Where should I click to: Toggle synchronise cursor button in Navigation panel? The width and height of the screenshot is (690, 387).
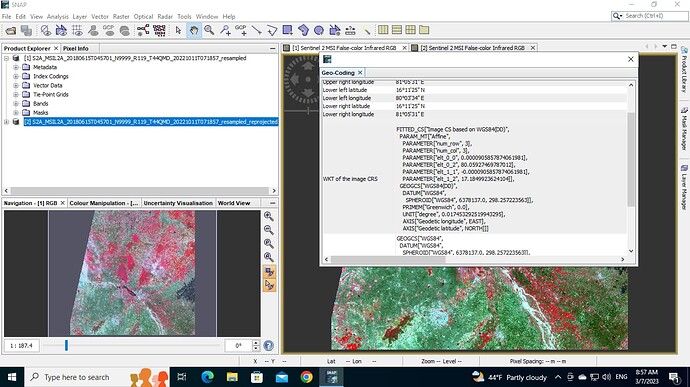tap(269, 285)
